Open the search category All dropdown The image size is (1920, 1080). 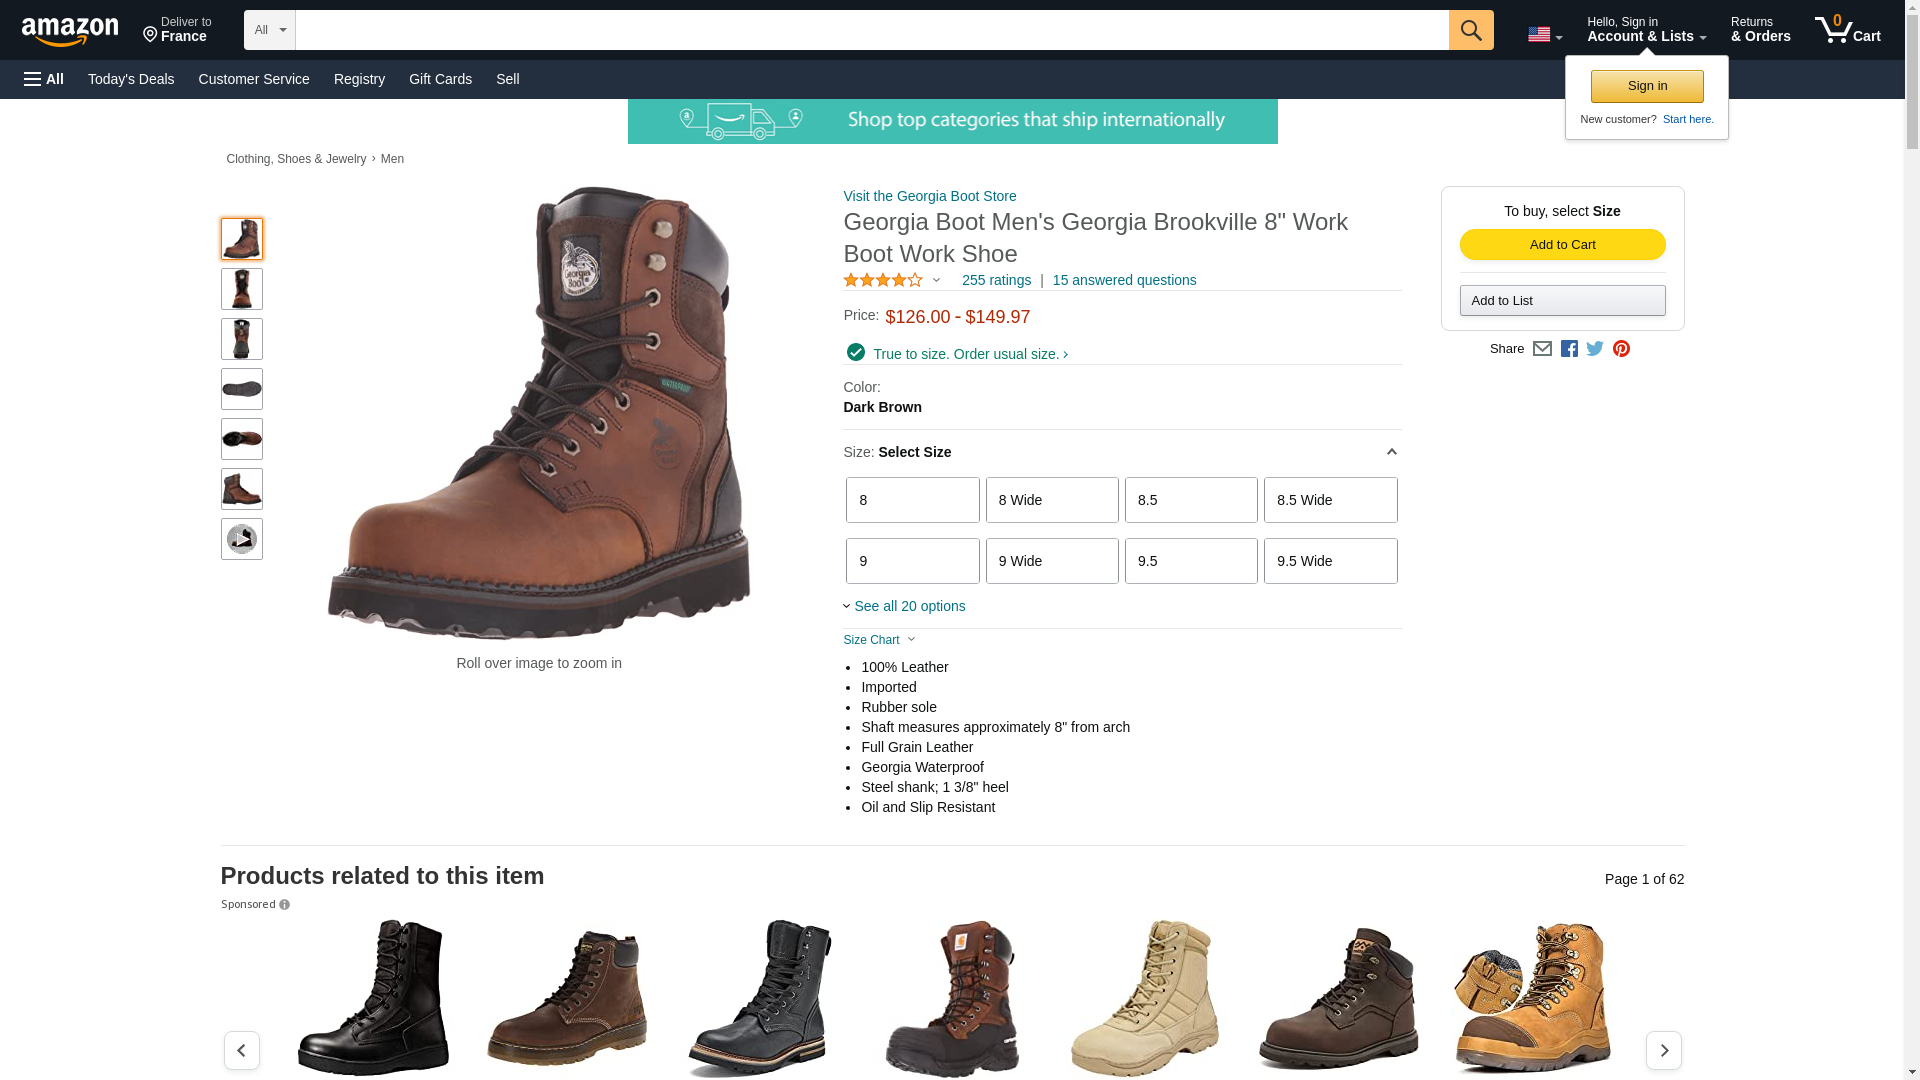(x=270, y=30)
